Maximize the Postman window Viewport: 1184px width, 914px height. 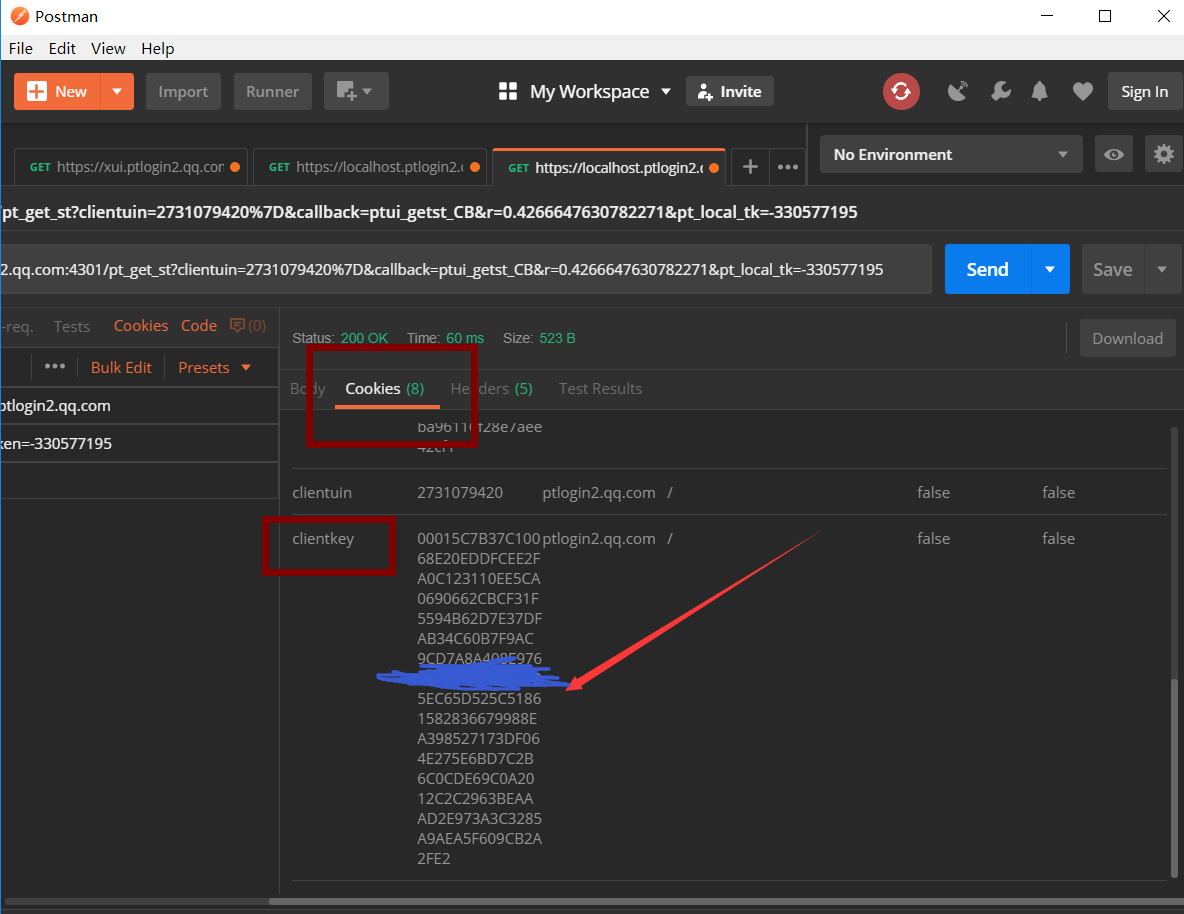point(1105,16)
